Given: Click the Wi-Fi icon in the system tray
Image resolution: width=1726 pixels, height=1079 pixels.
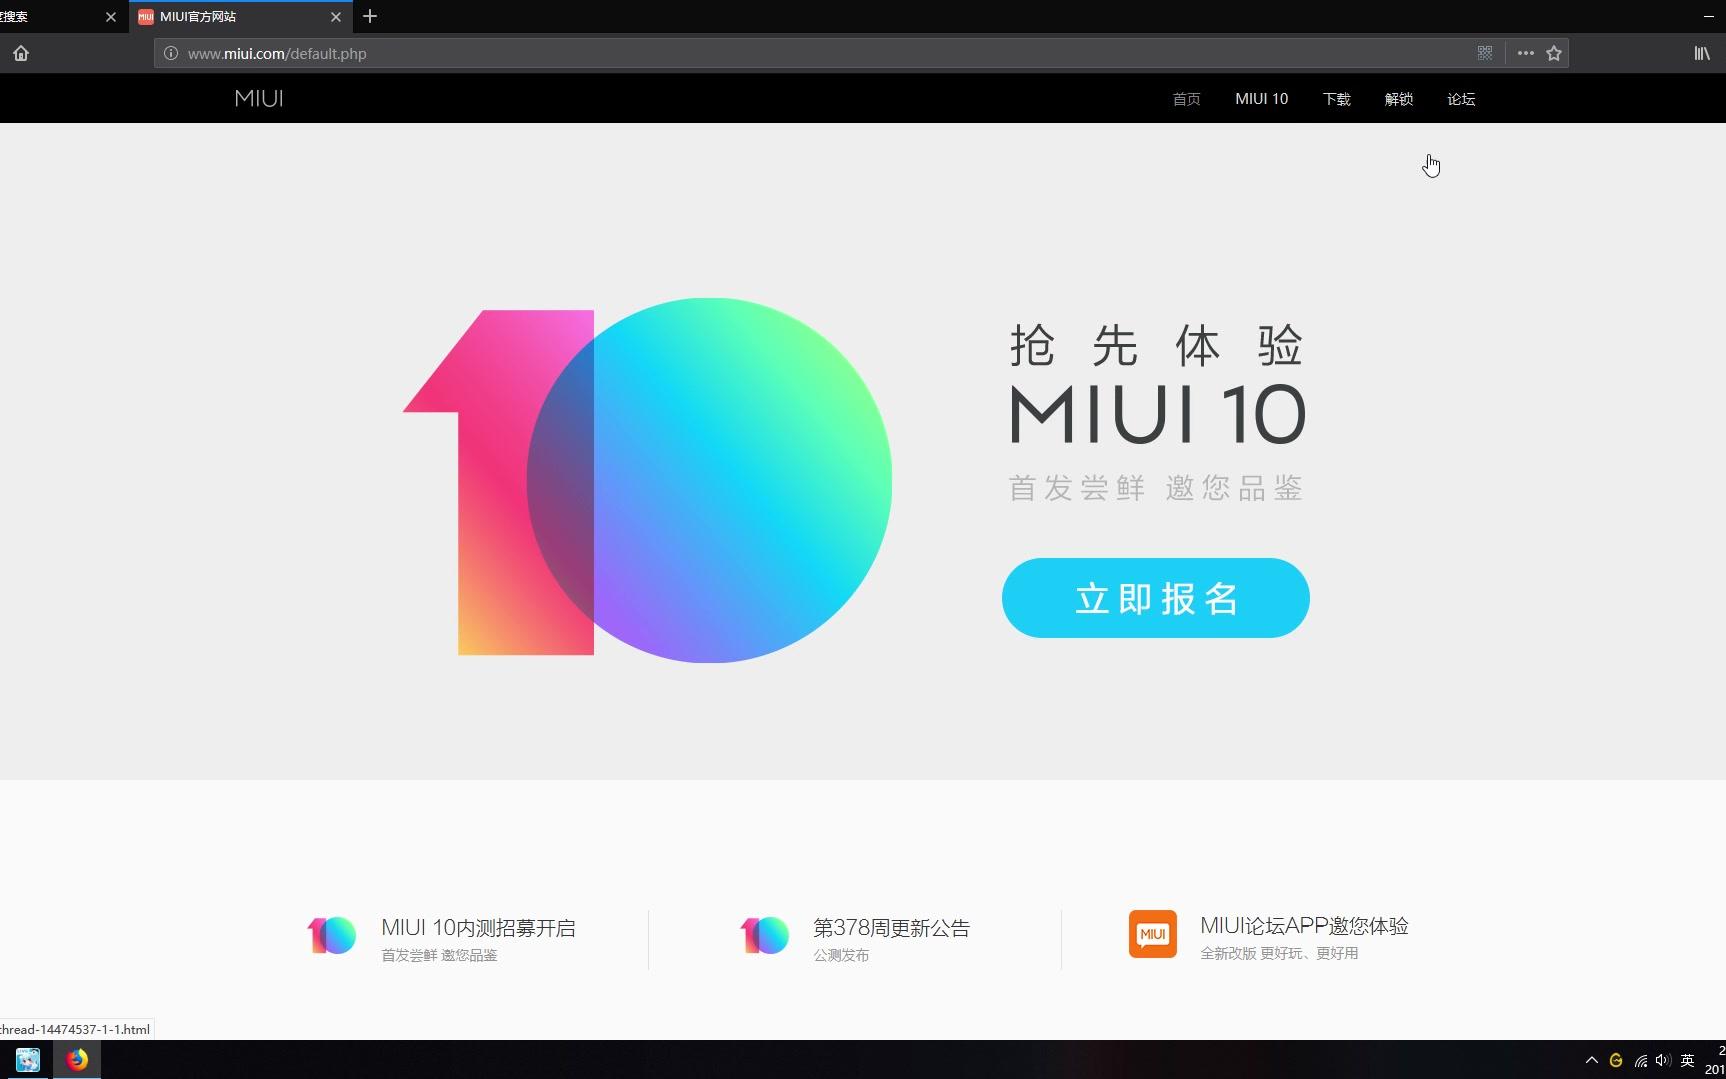Looking at the screenshot, I should point(1639,1060).
